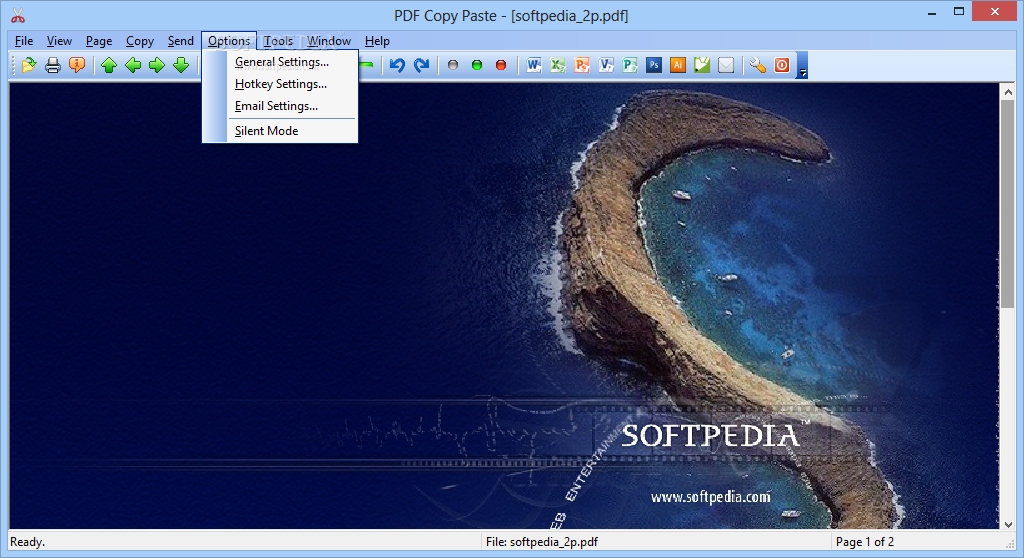Viewport: 1024px width, 558px height.
Task: Click the green right arrow icon
Action: click(157, 65)
